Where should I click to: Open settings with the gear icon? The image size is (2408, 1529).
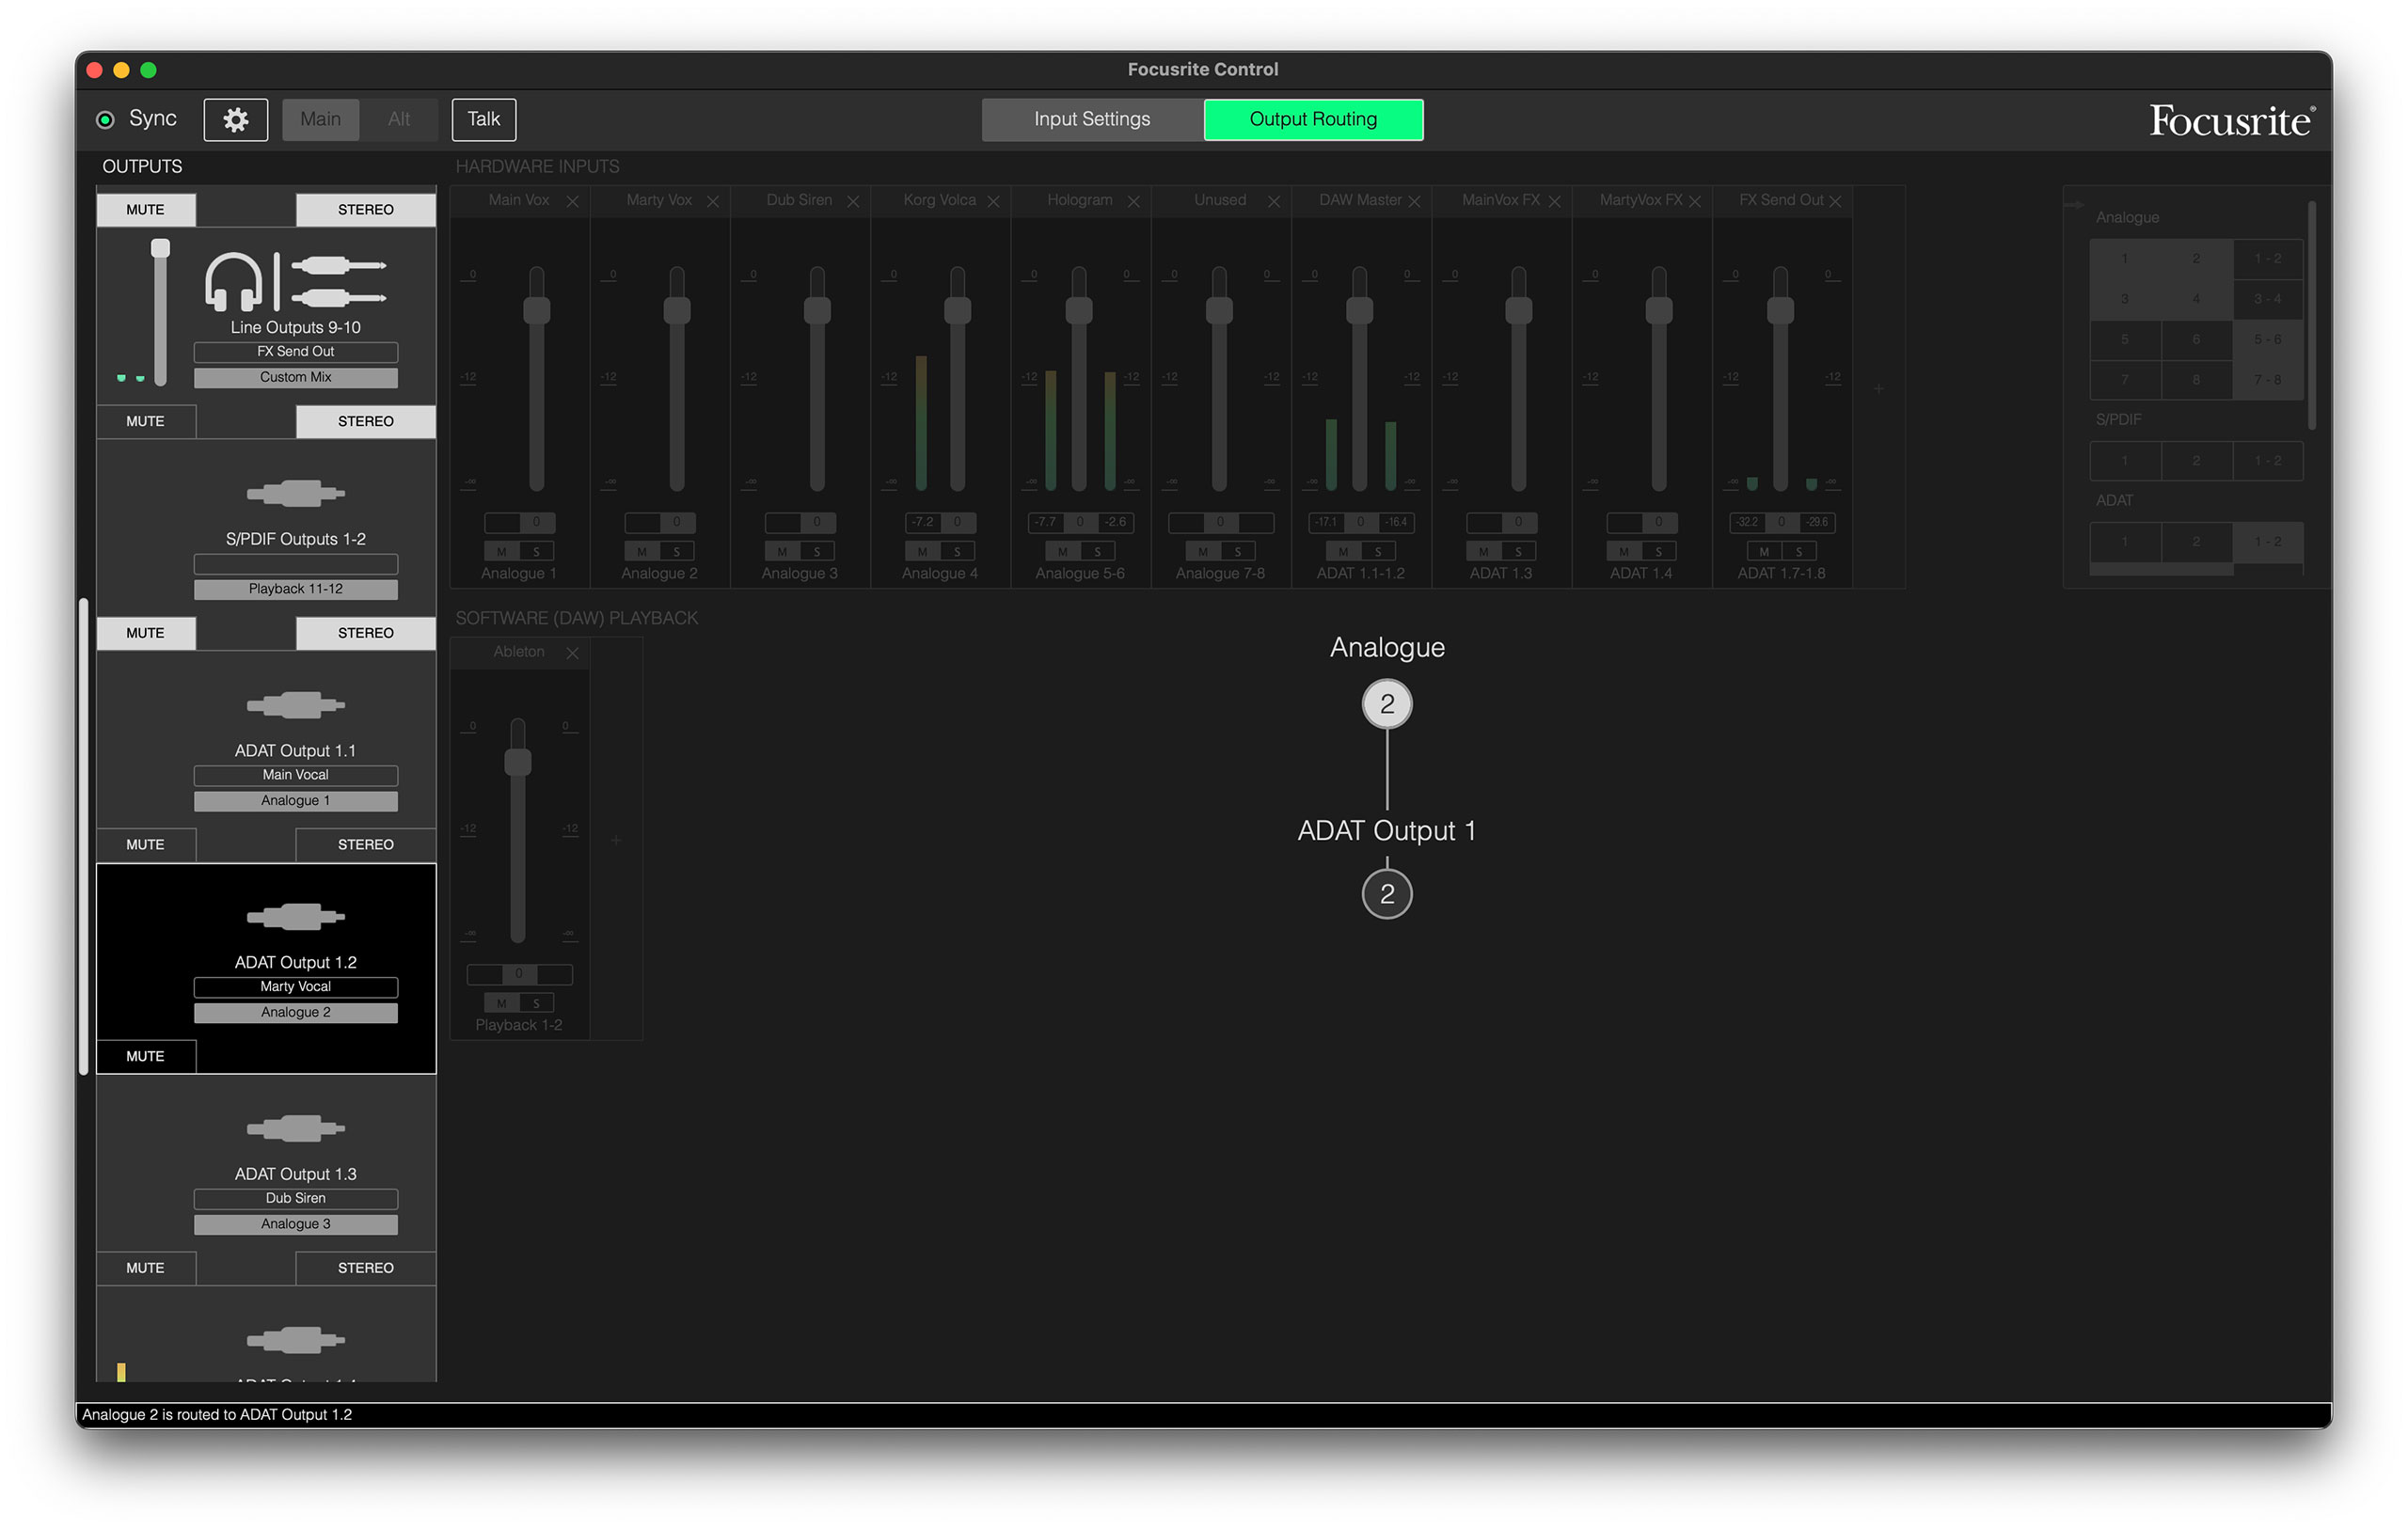click(235, 119)
